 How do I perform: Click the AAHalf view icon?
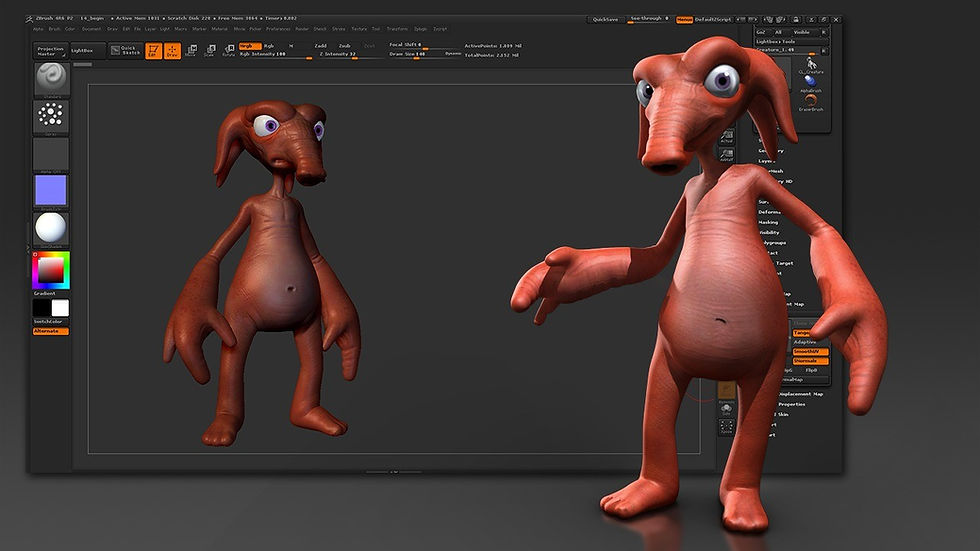(726, 155)
